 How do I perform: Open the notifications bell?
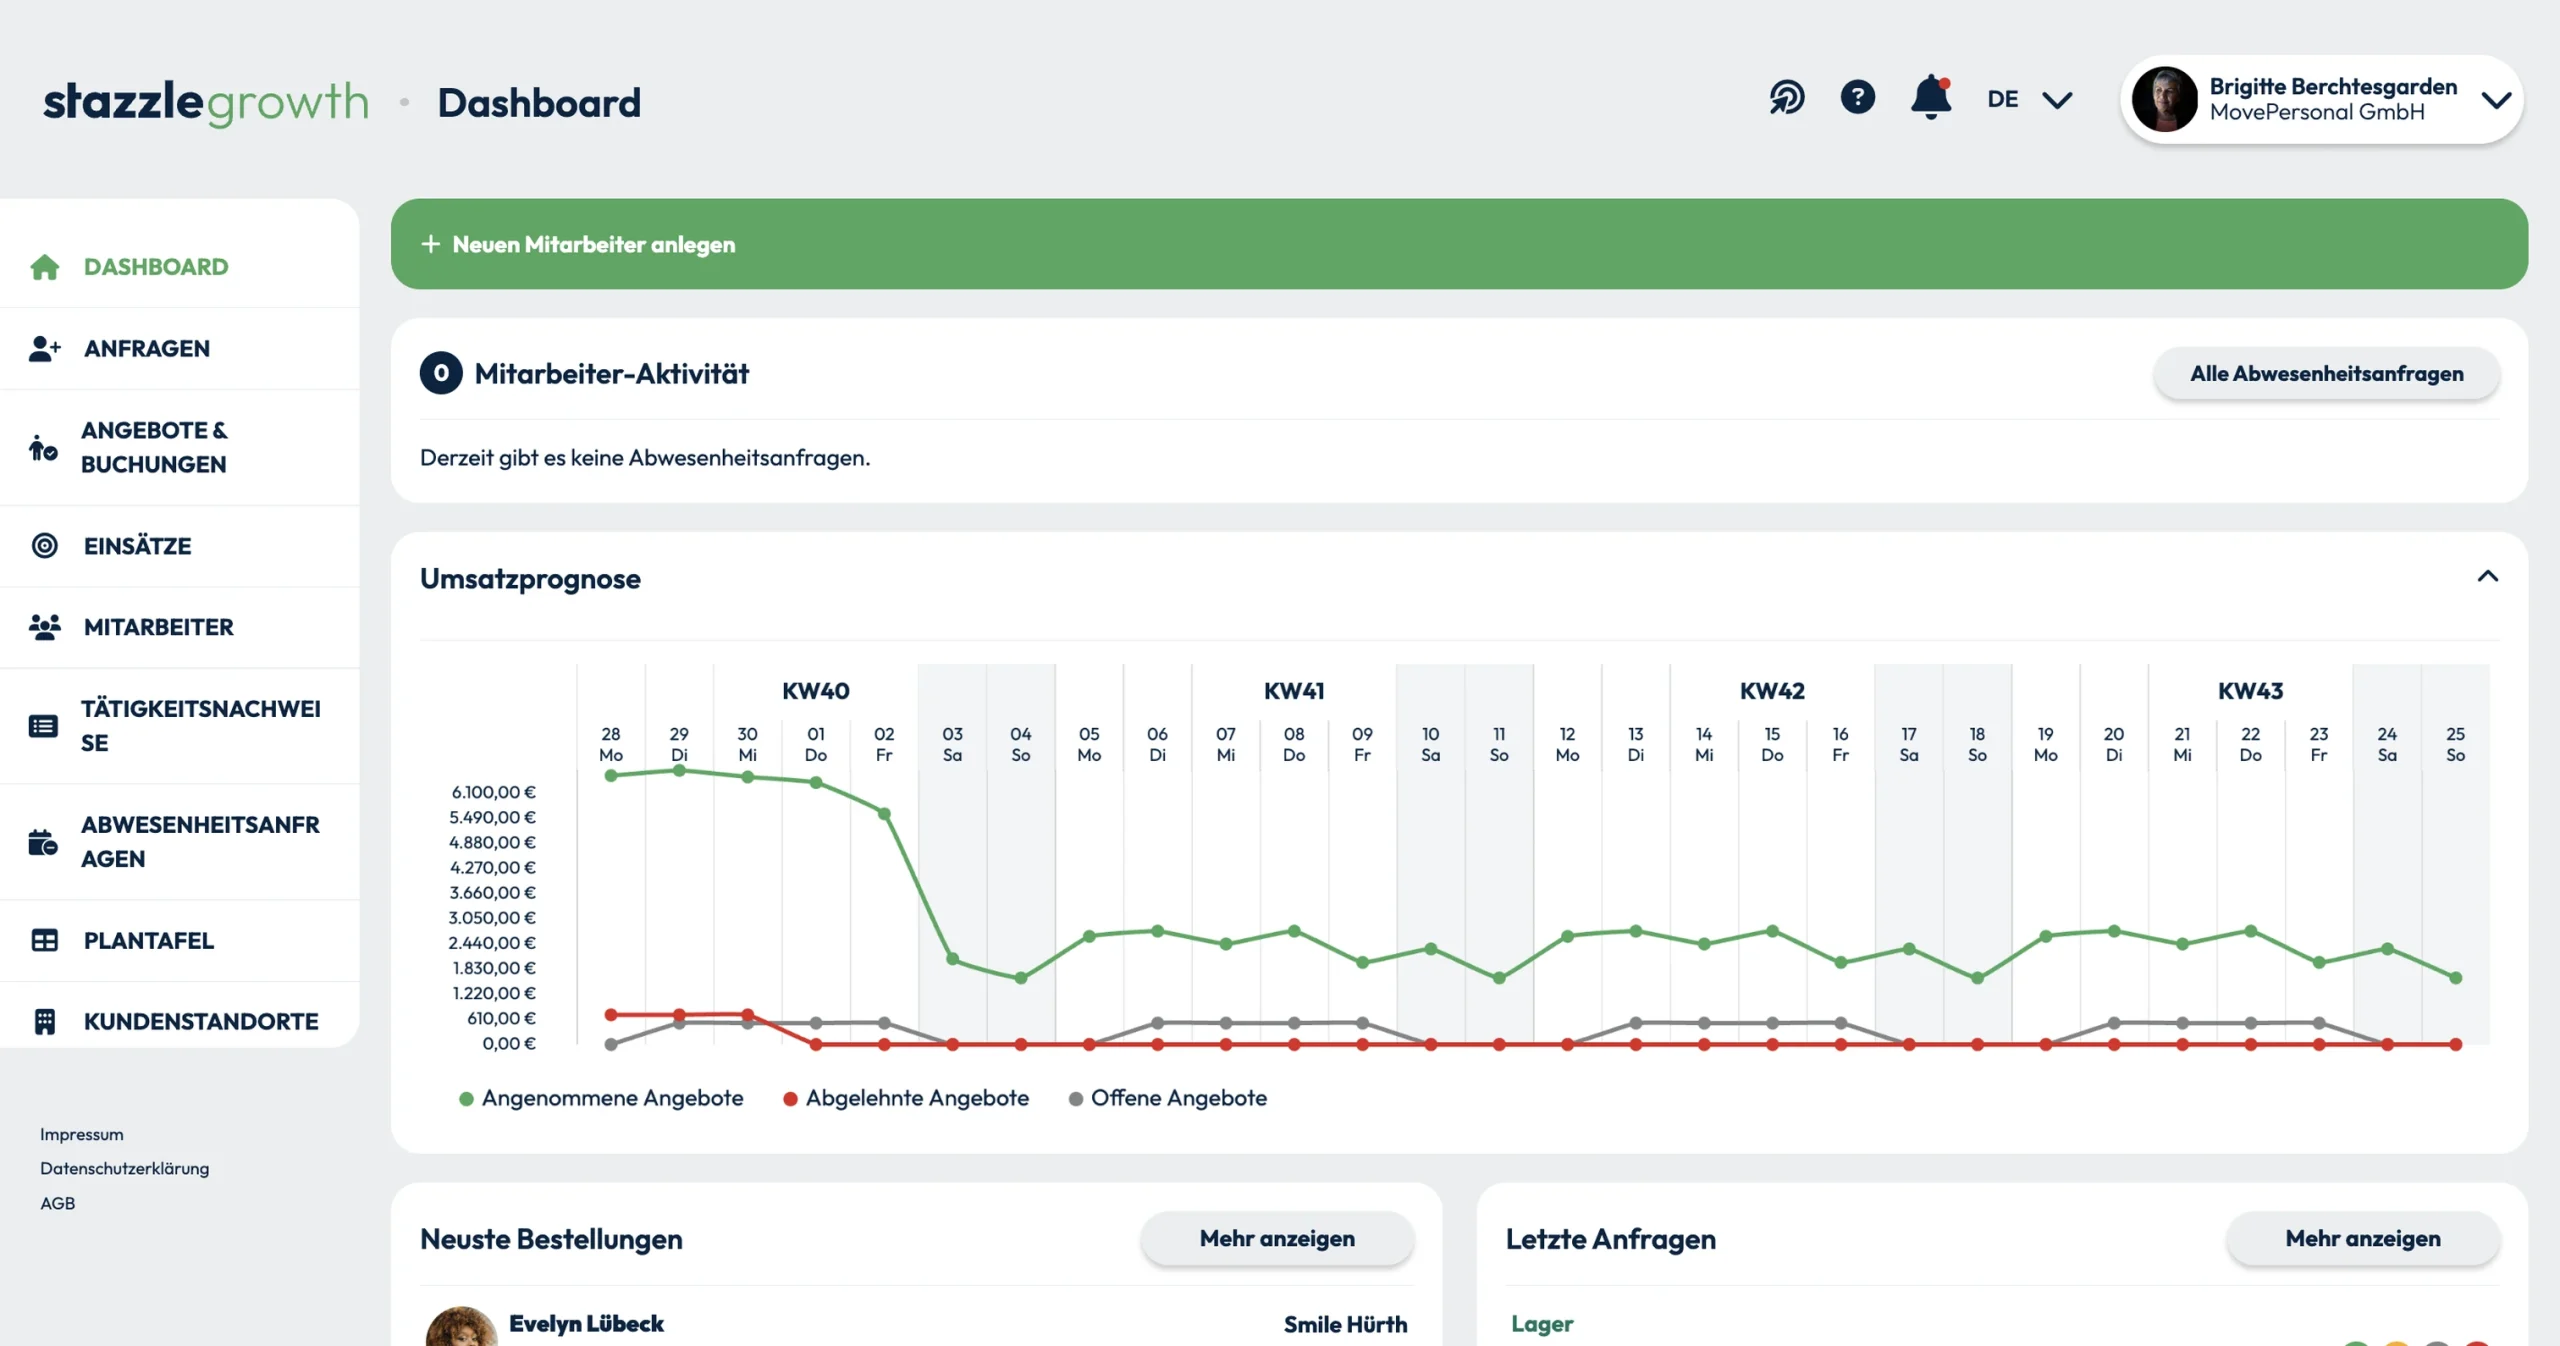click(x=1931, y=98)
